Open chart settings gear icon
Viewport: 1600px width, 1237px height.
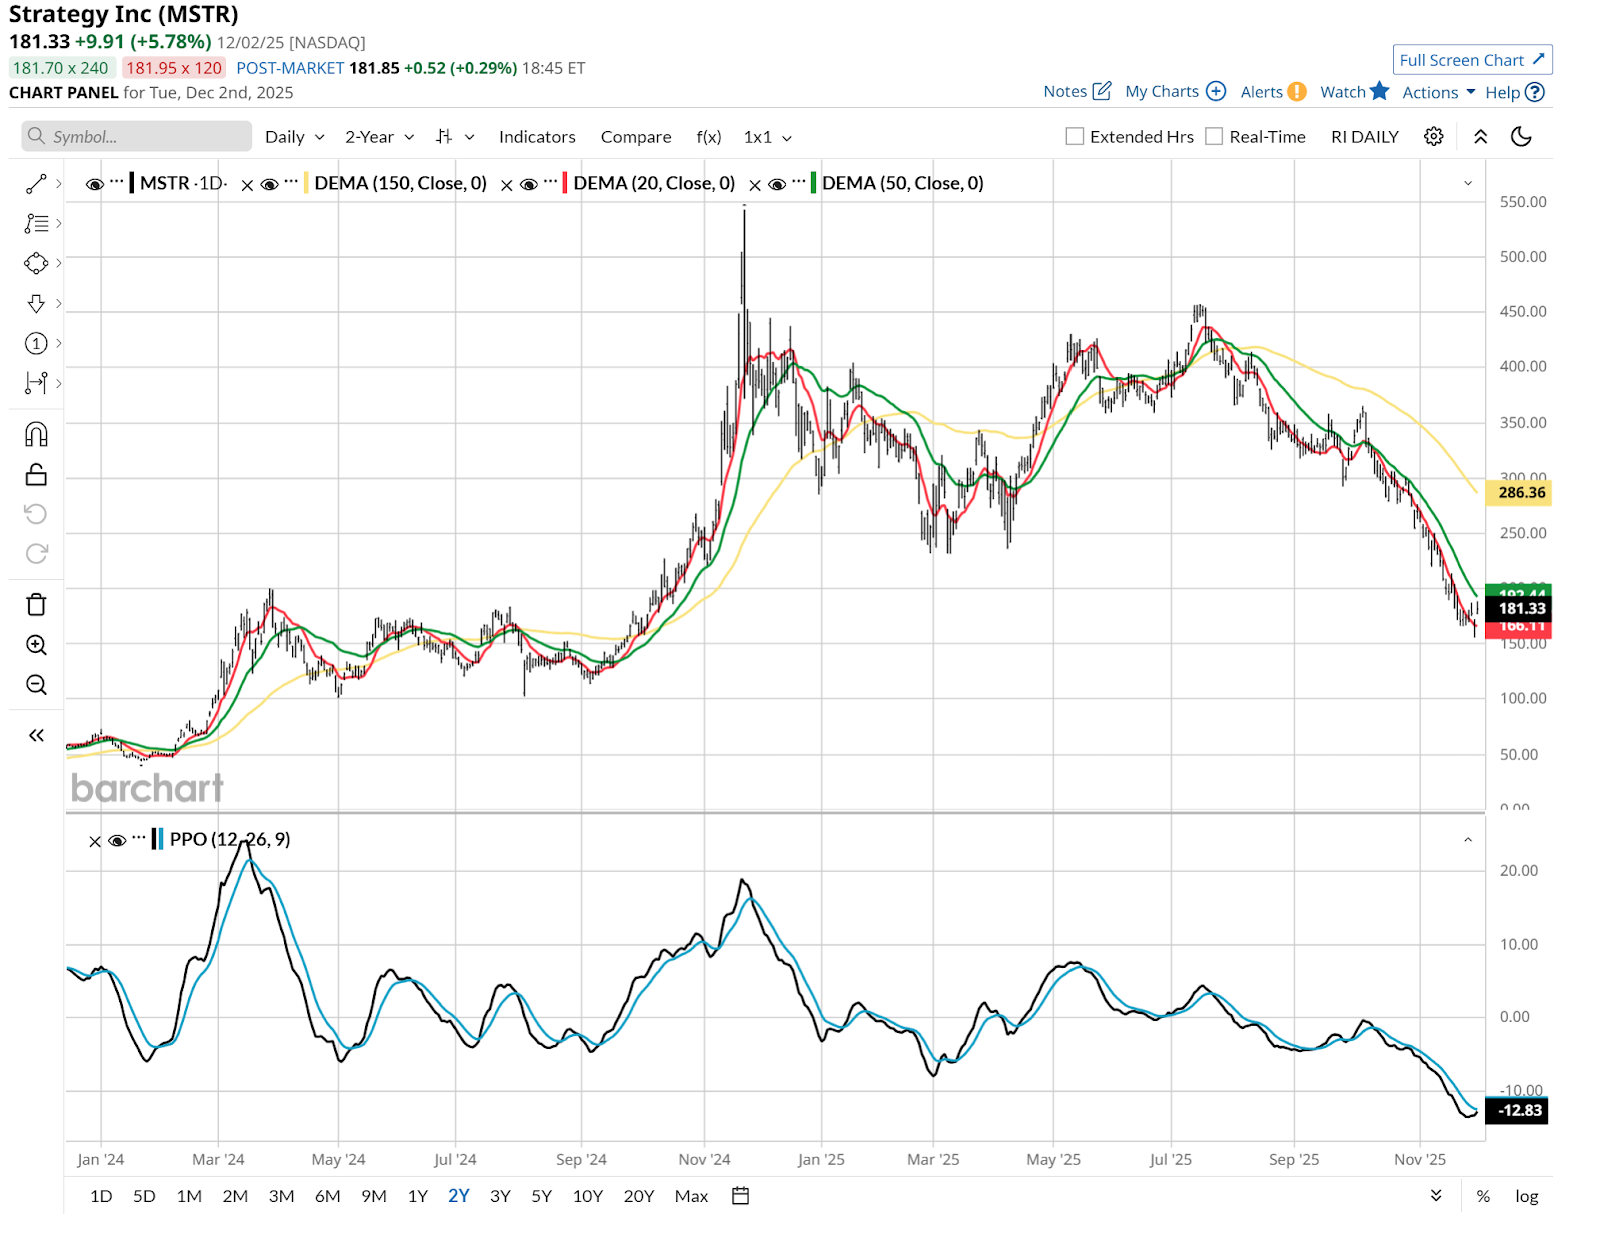(1433, 137)
